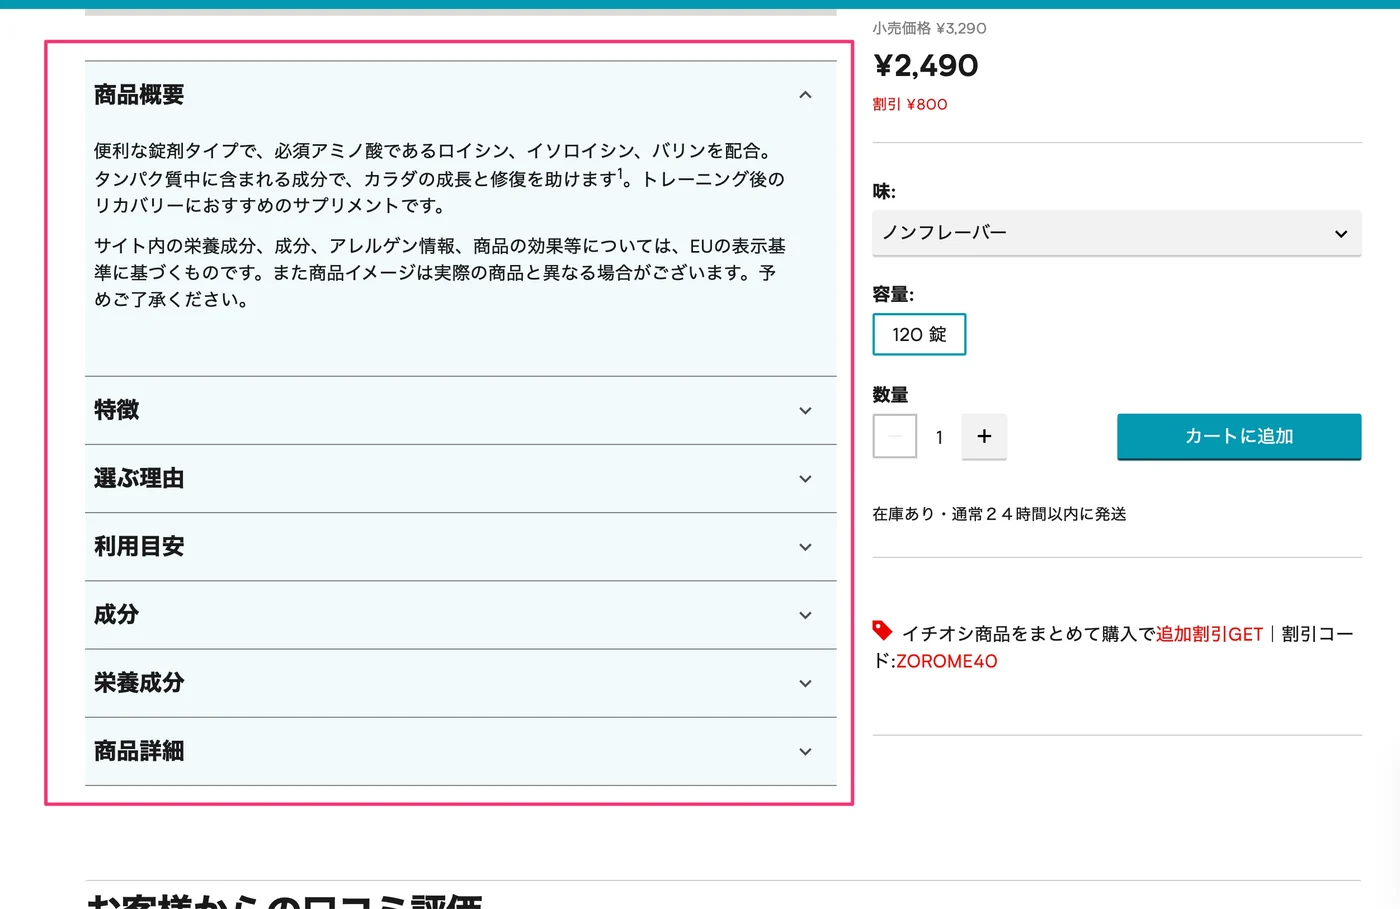Increase quantity with the plus button
The height and width of the screenshot is (909, 1400).
tap(984, 436)
